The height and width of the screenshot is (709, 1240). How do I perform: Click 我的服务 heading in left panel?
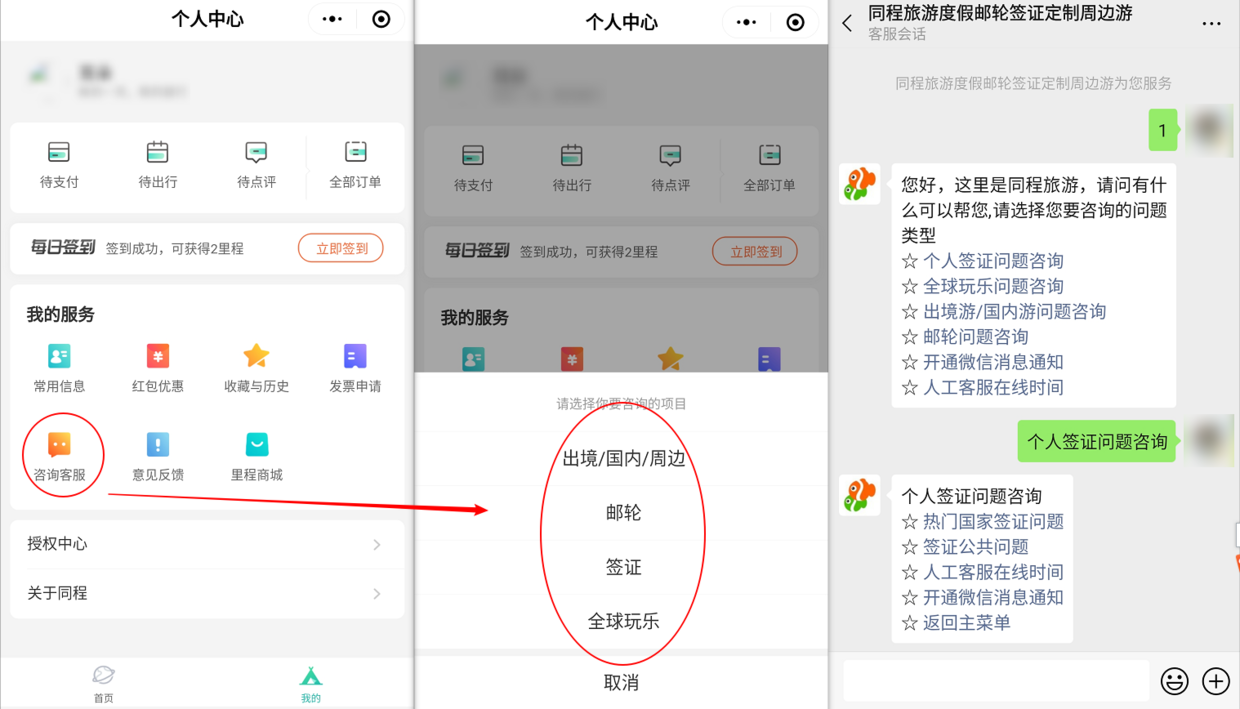point(61,315)
